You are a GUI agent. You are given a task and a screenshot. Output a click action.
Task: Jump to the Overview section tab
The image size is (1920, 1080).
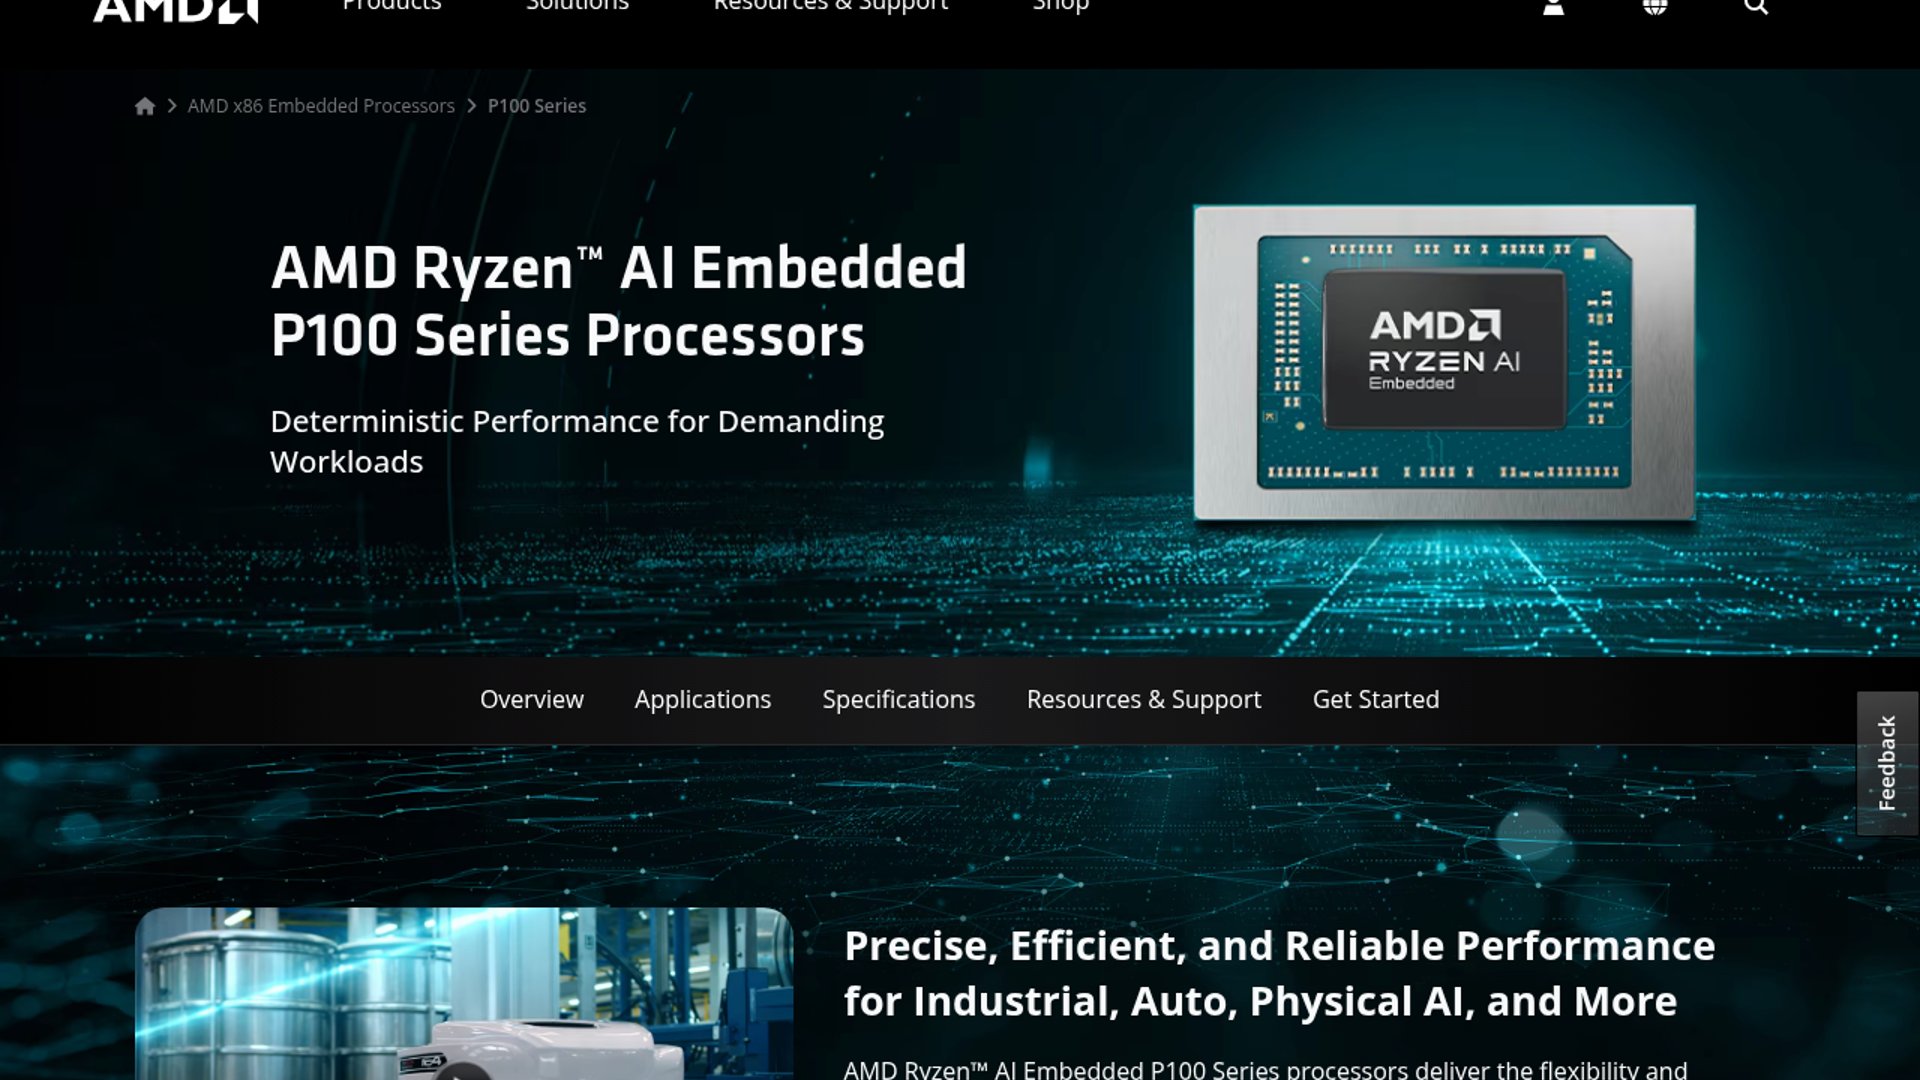tap(532, 699)
